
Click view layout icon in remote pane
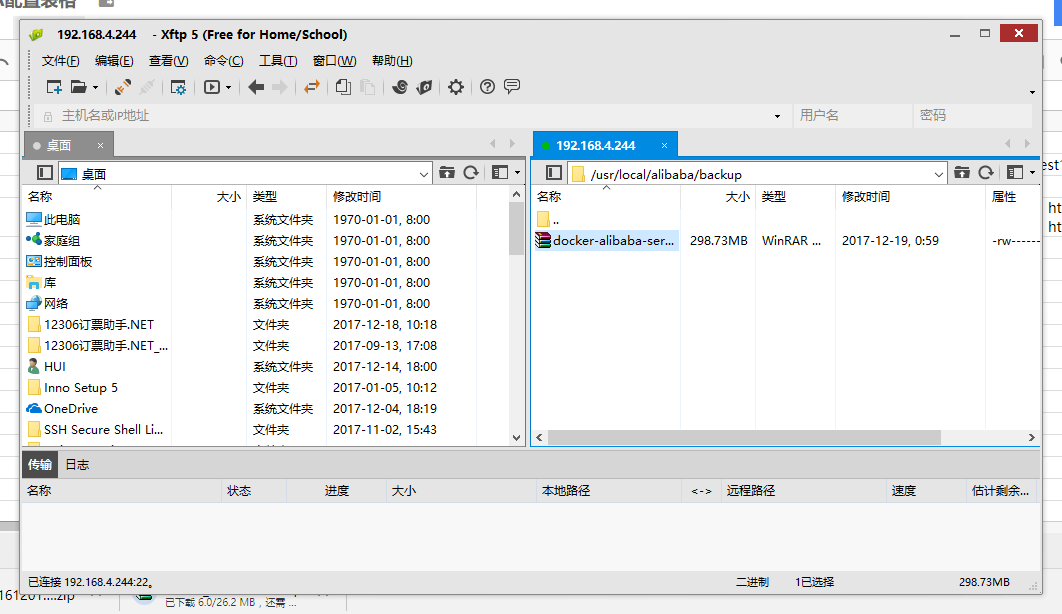click(1015, 173)
